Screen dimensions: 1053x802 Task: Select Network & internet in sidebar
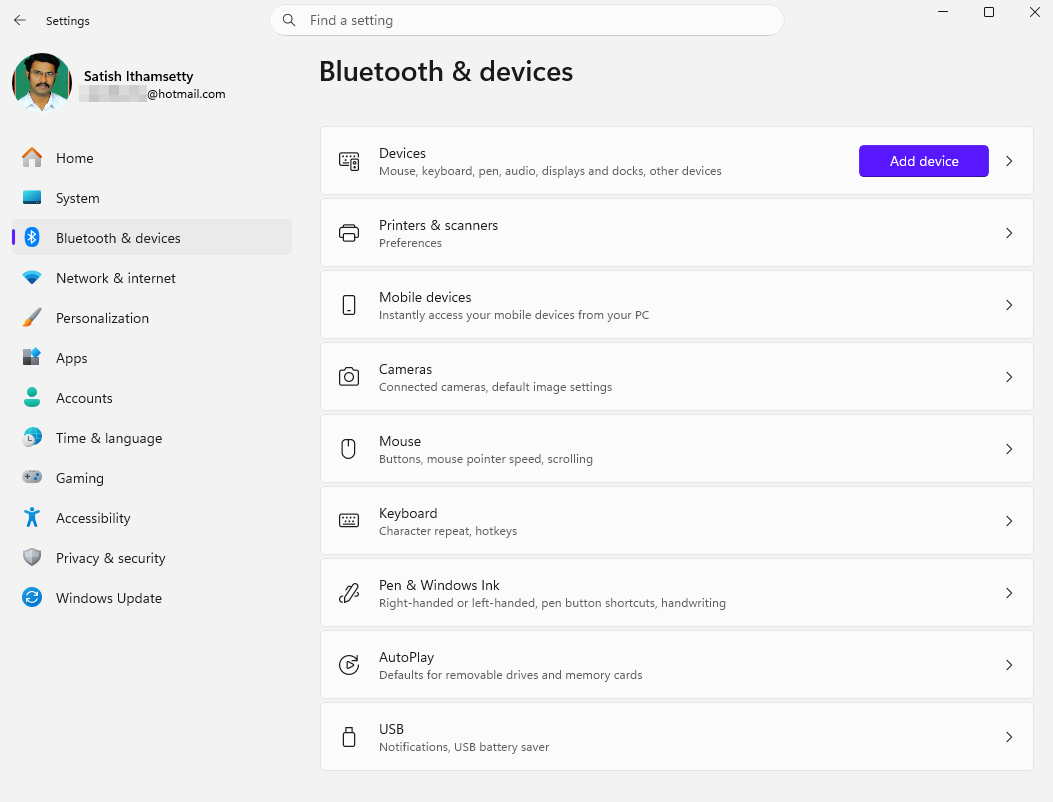pyautogui.click(x=152, y=277)
